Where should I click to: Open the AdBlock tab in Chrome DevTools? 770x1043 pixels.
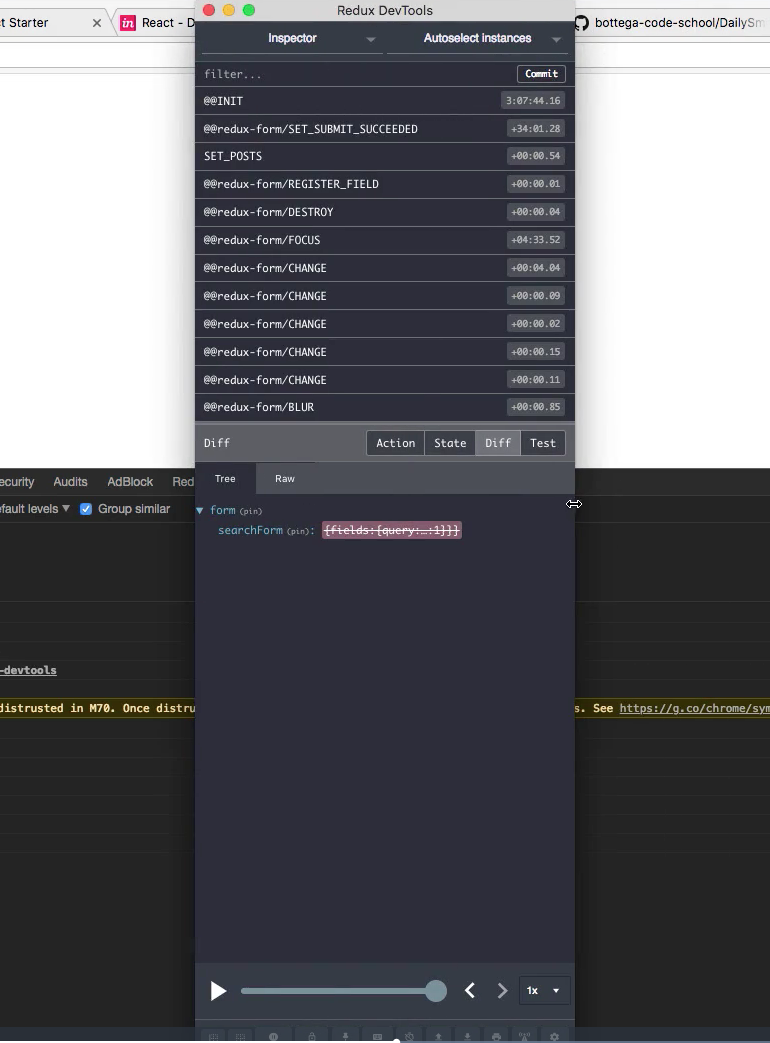[x=130, y=482]
